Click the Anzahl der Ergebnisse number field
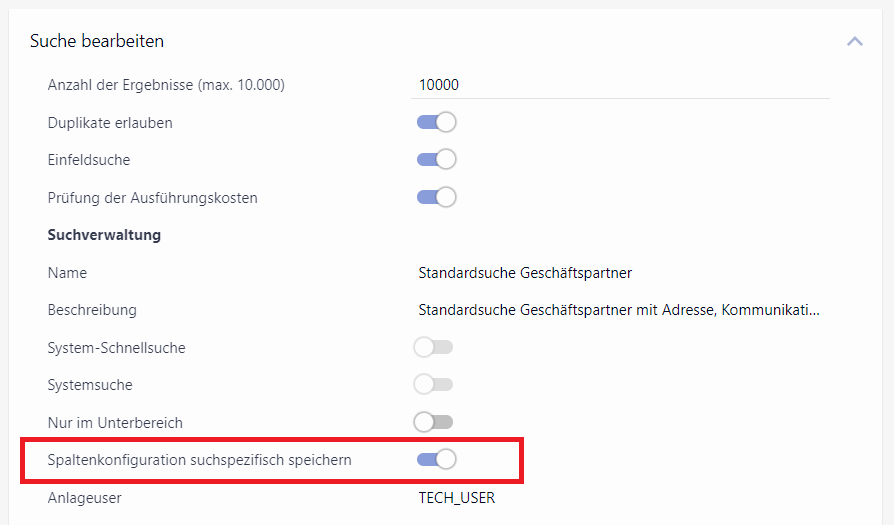The width and height of the screenshot is (894, 525). (620, 85)
